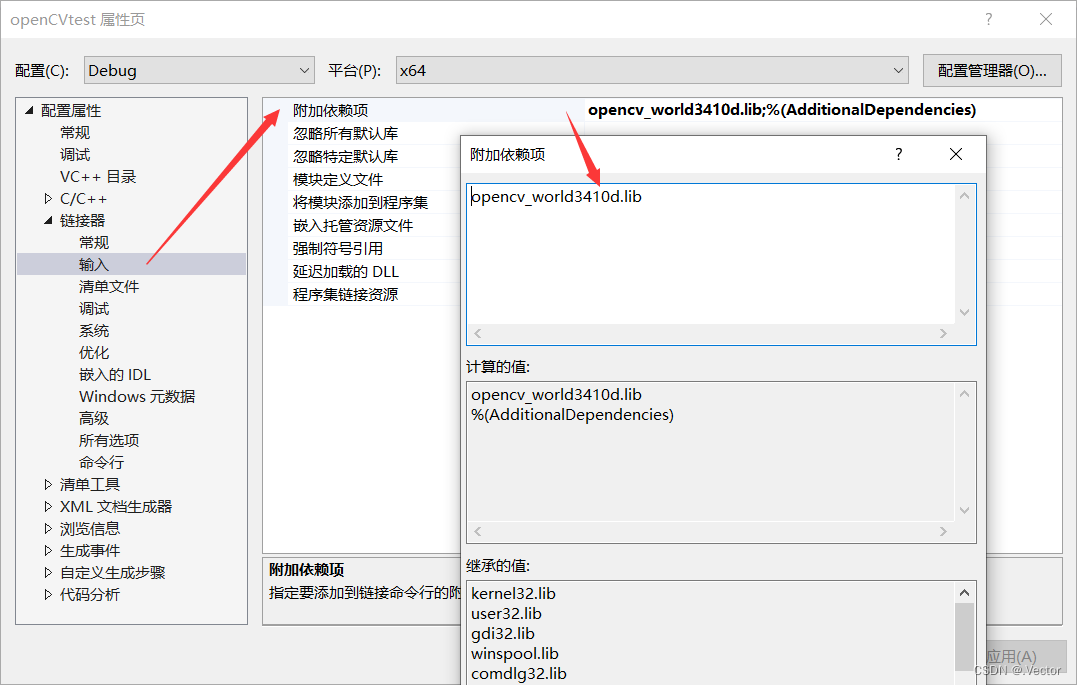Click the up scroll arrow in the dependencies edit box
This screenshot has width=1077, height=685.
click(964, 195)
